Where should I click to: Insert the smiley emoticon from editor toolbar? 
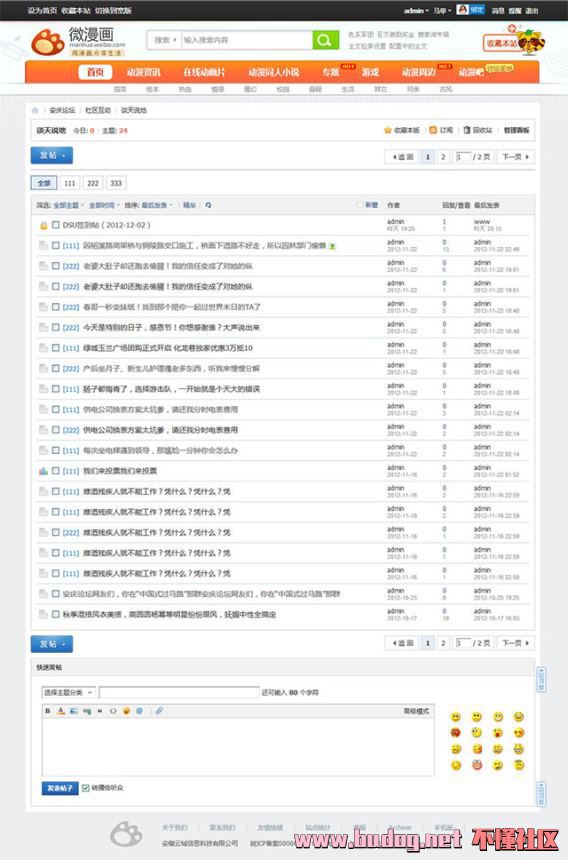pos(126,711)
